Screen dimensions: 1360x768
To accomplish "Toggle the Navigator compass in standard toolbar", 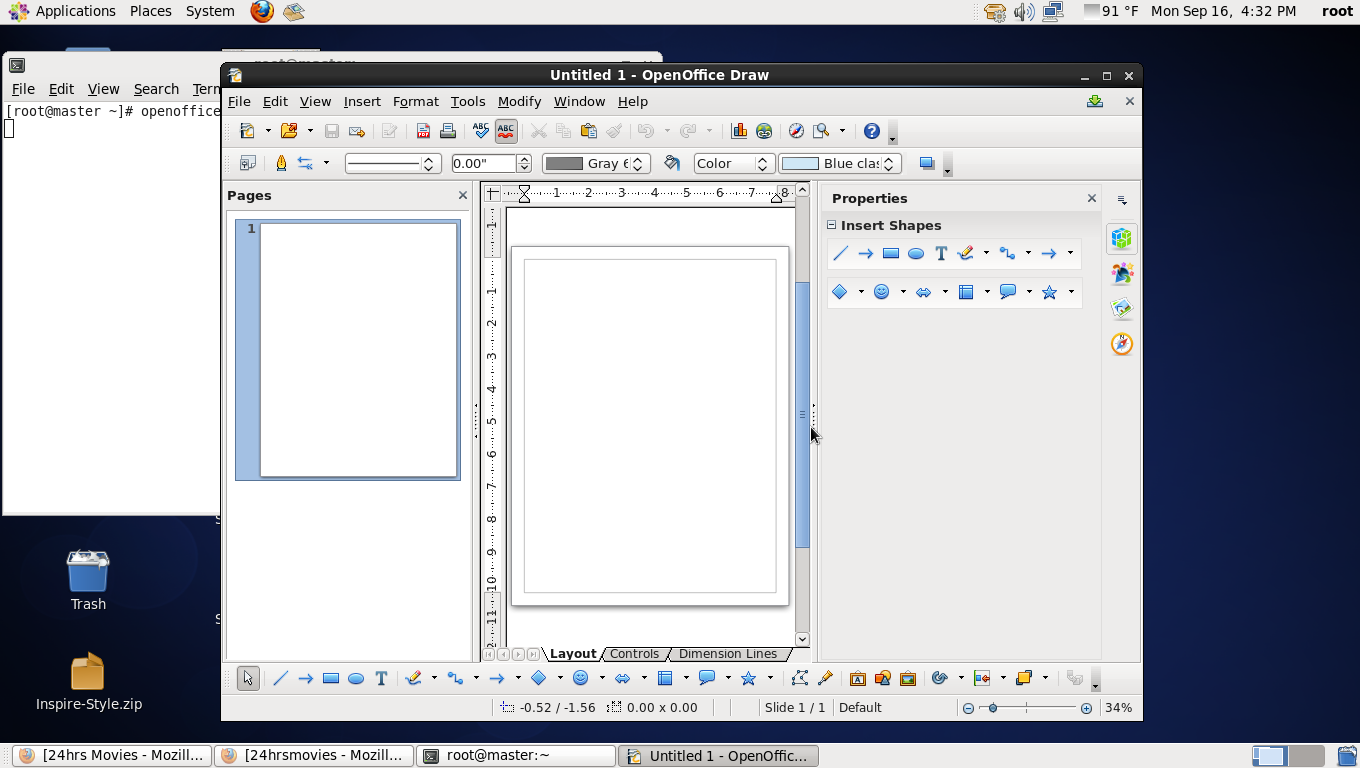I will point(797,131).
